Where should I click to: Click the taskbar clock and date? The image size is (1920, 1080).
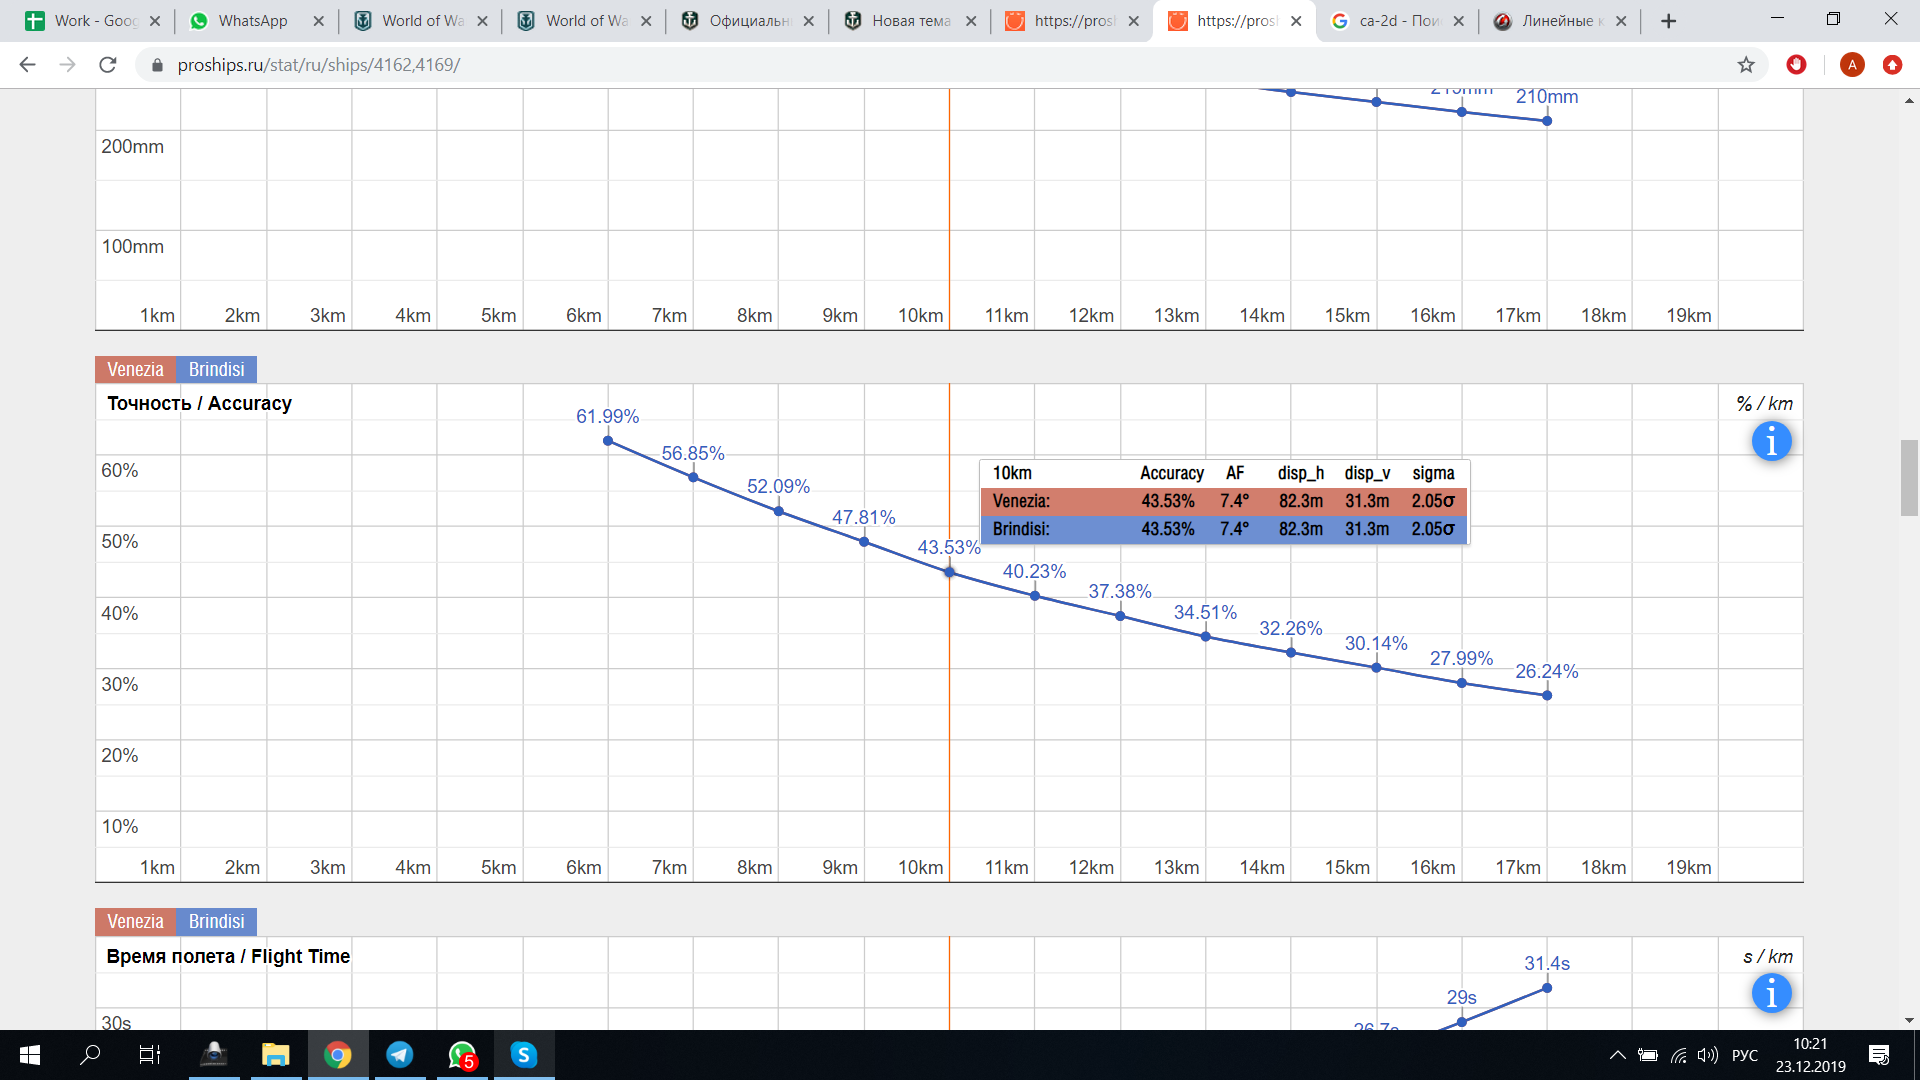[1810, 1055]
